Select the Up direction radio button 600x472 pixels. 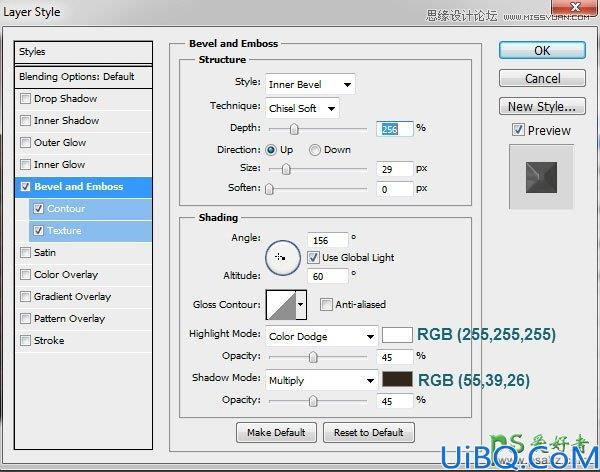coord(271,150)
